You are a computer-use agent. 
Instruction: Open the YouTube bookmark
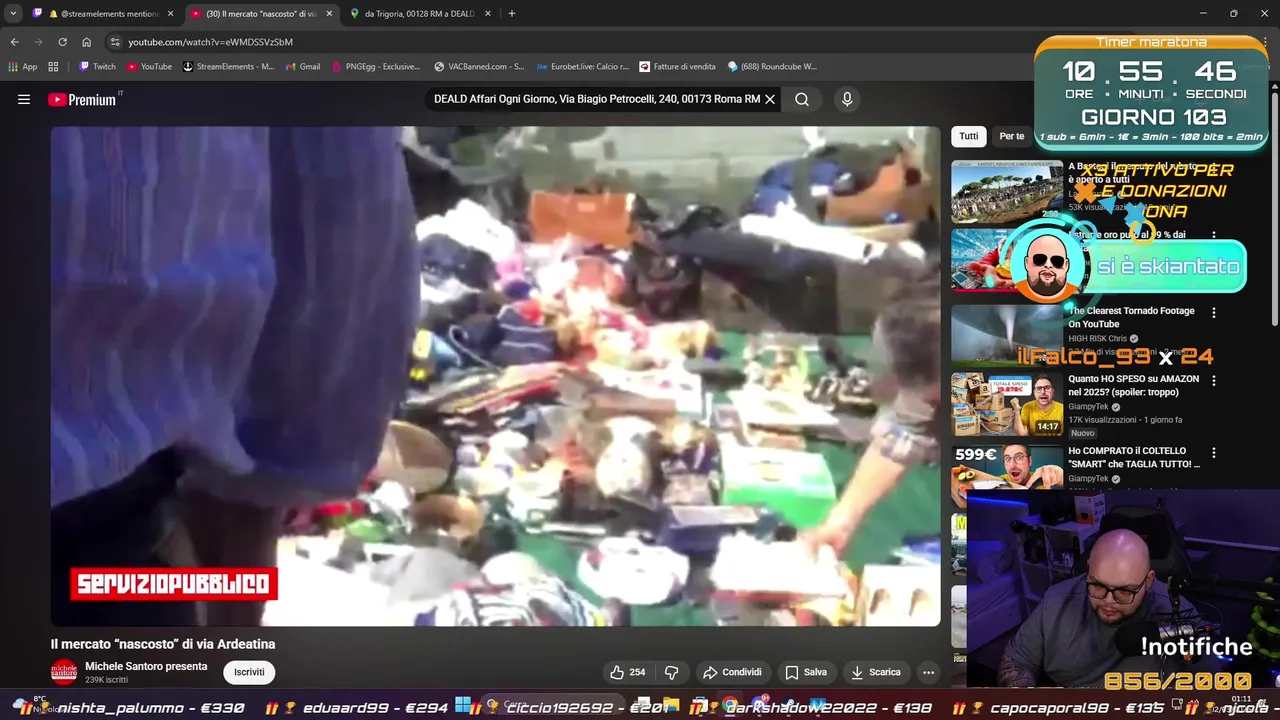tap(149, 67)
